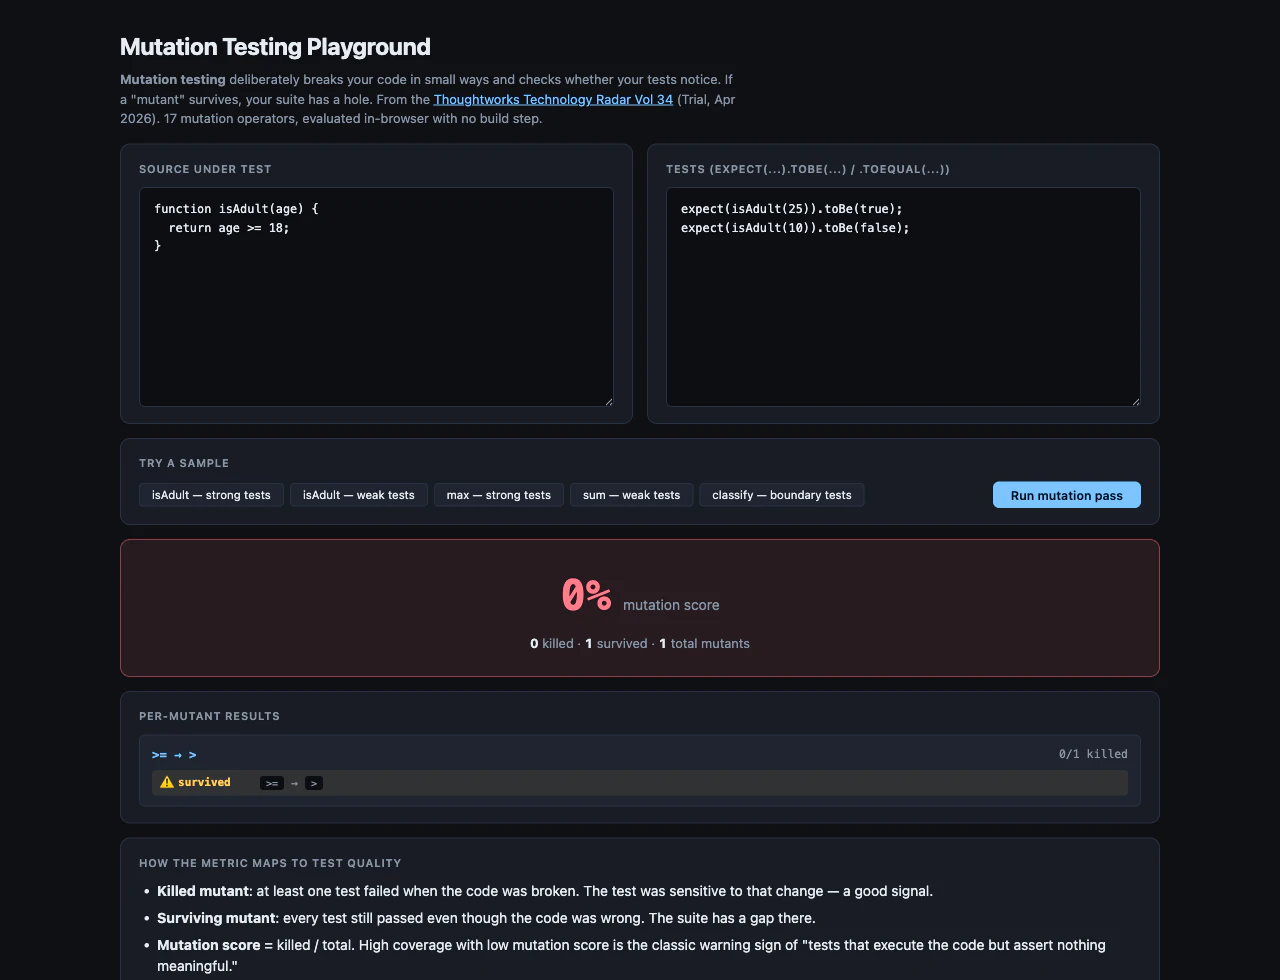The height and width of the screenshot is (980, 1280).
Task: Click the ">=" code chip in survived row
Action: click(272, 783)
